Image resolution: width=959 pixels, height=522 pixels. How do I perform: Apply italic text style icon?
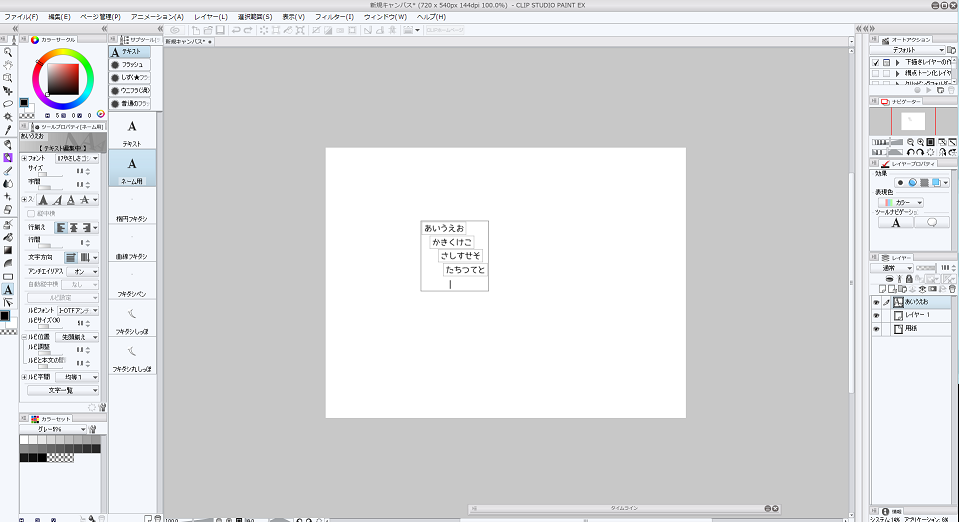(57, 200)
